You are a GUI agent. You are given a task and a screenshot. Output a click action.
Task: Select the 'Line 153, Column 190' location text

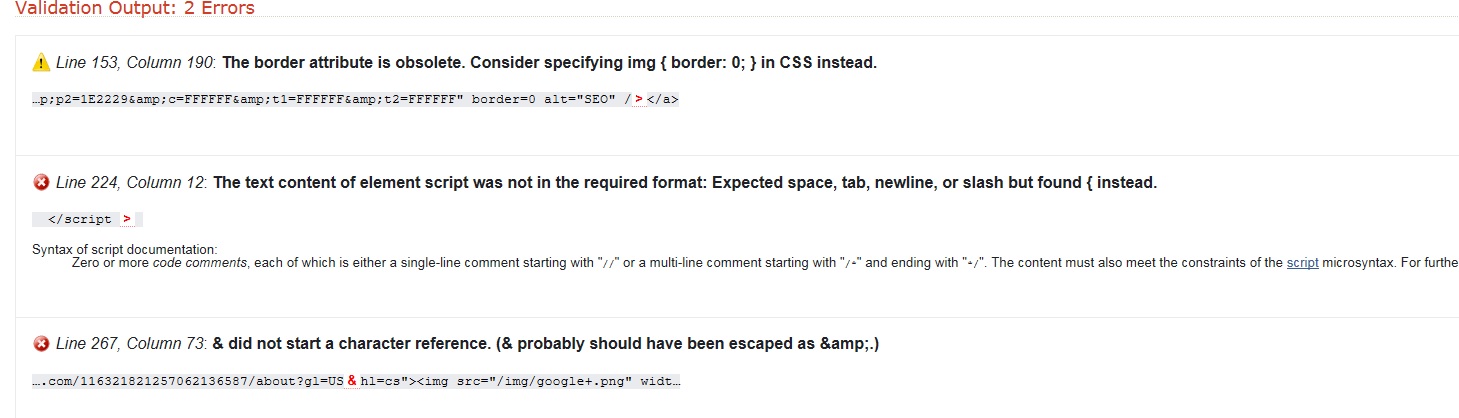[x=136, y=63]
